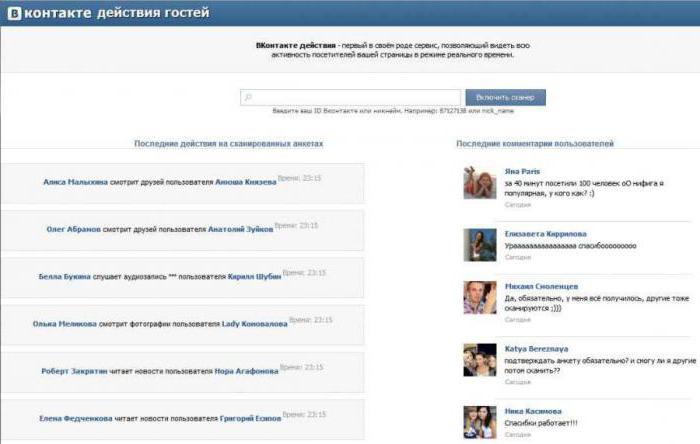This screenshot has height=444, width=700.
Task: Open Яна Paris avatar thumbnail
Action: (x=481, y=183)
